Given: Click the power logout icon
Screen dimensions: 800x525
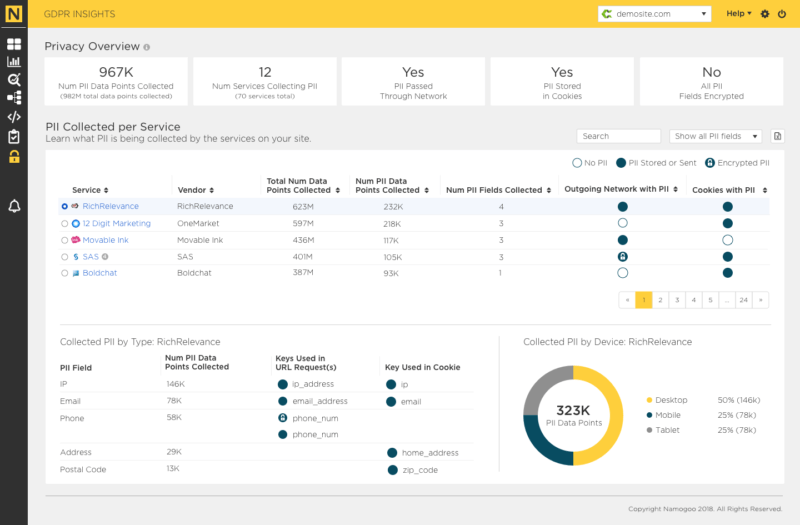Looking at the screenshot, I should click(782, 14).
